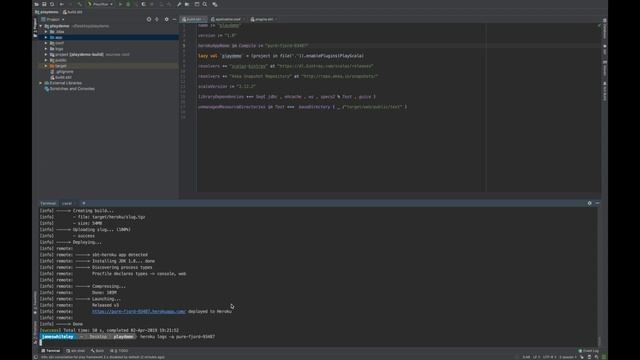Click the herokuAppName code line in editor
The image size is (640, 360).
(x=253, y=46)
